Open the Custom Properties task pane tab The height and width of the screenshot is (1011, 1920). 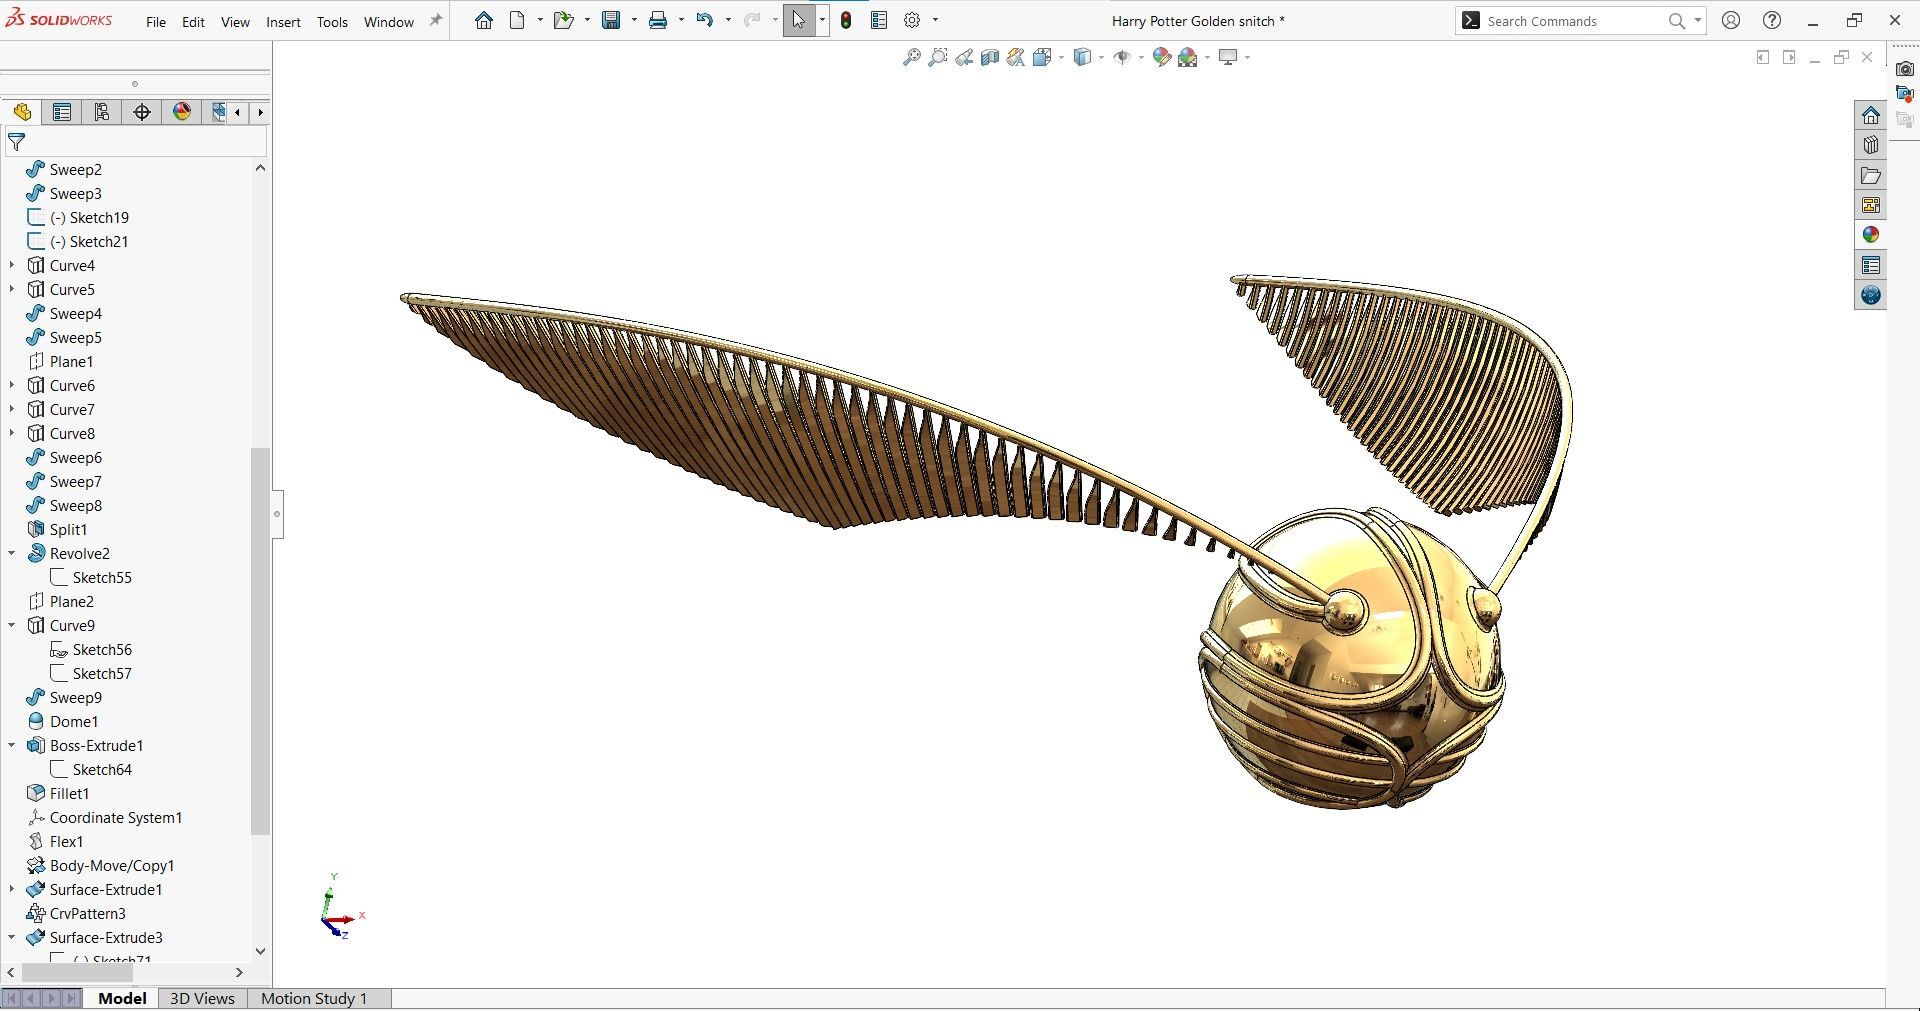click(1871, 265)
